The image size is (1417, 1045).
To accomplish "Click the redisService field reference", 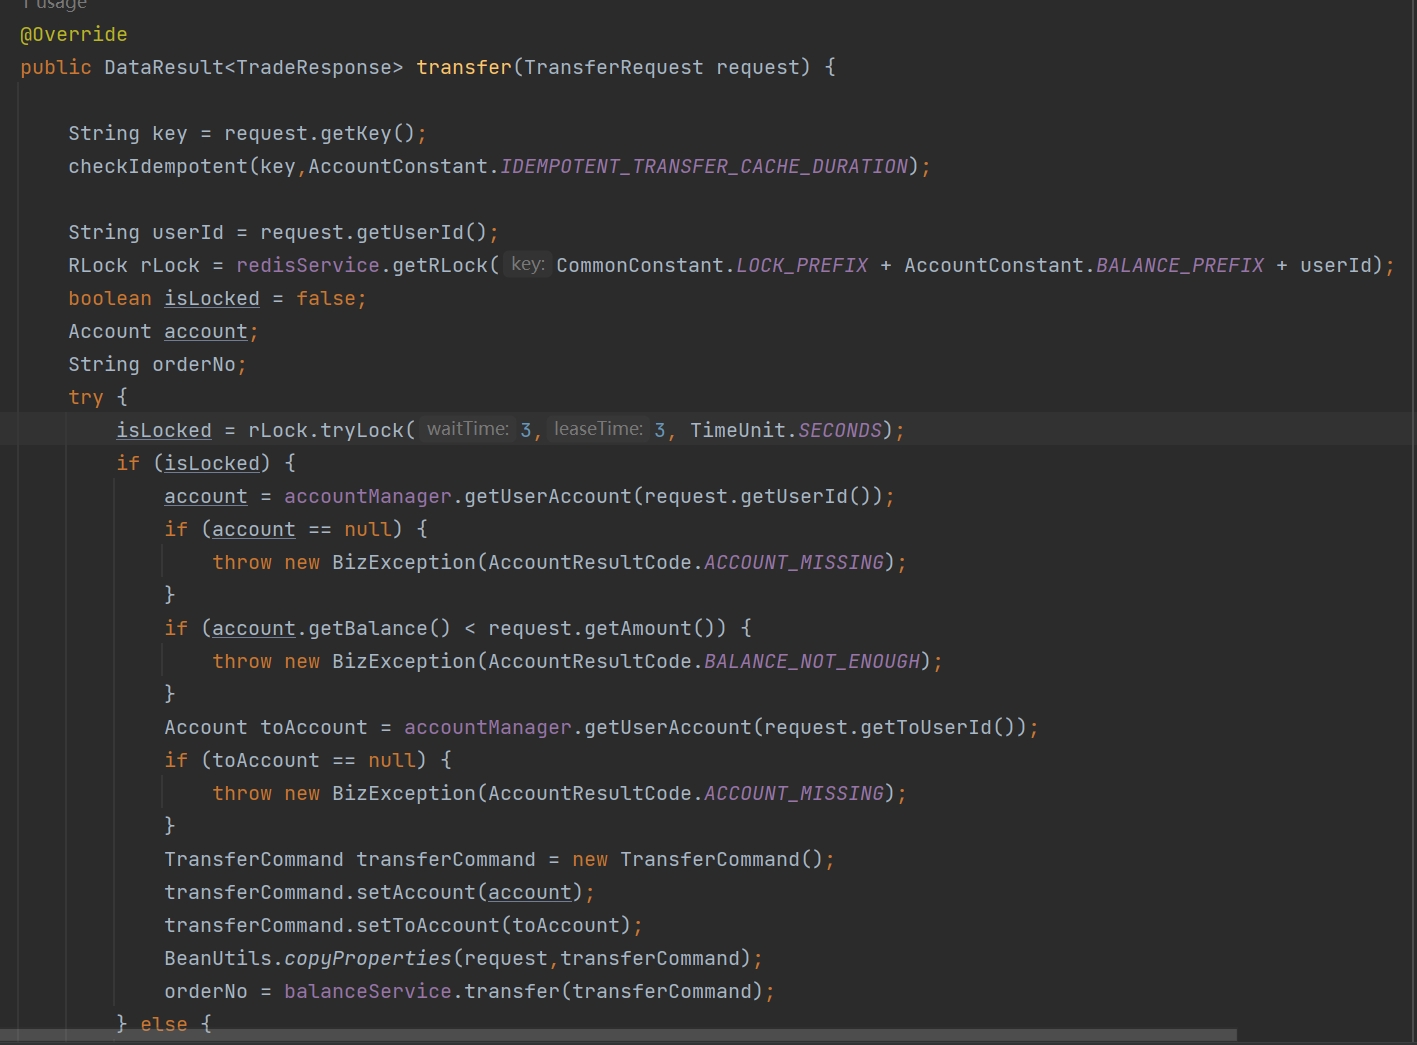I will coord(308,266).
